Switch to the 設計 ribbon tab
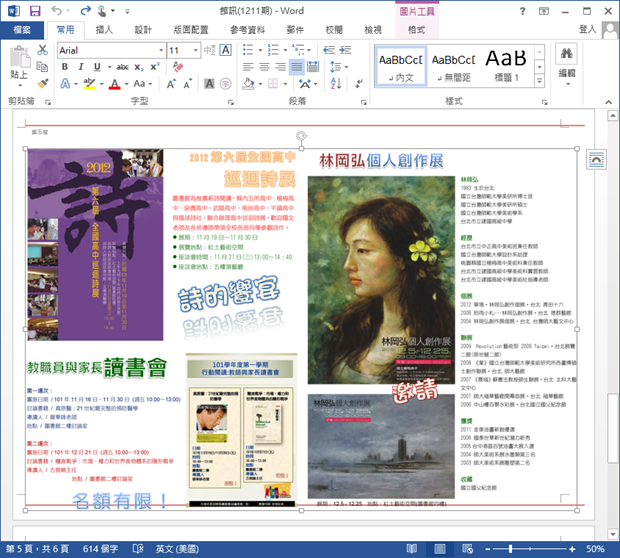The height and width of the screenshot is (558, 620). point(143,30)
